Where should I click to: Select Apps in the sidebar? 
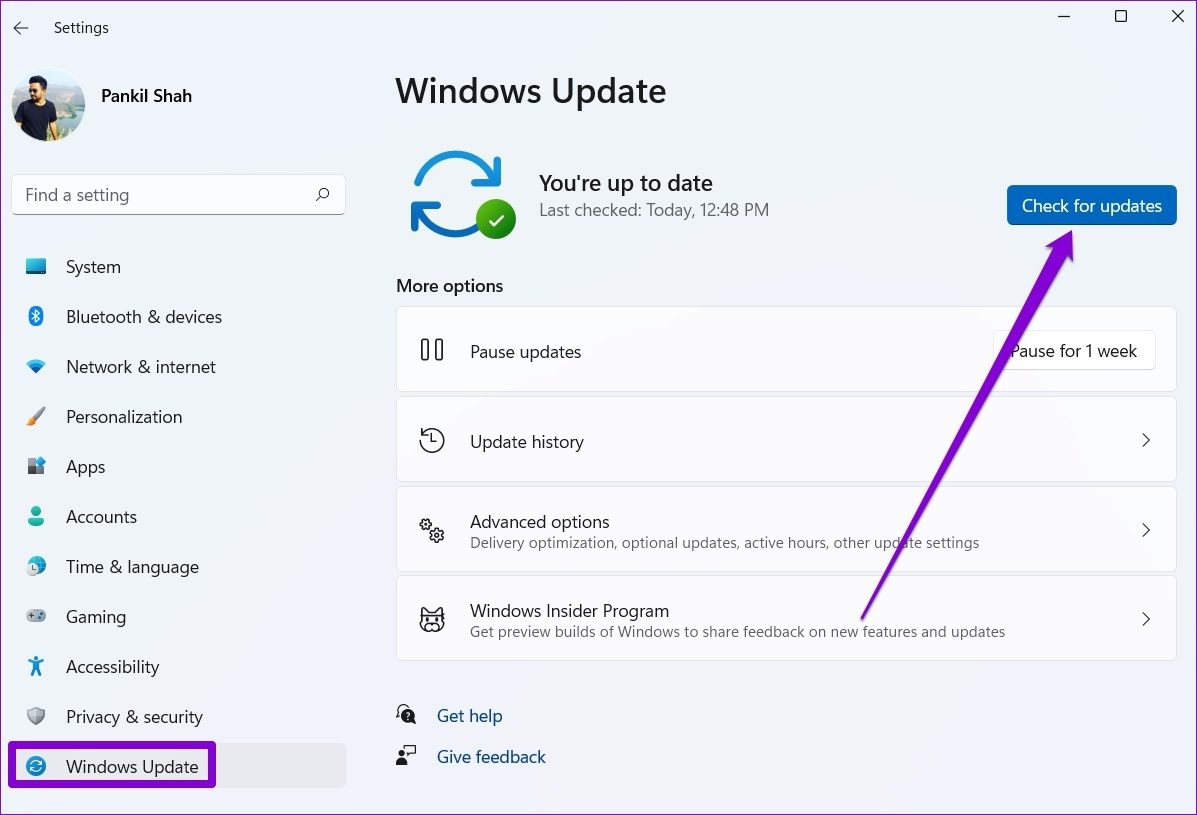(x=86, y=467)
